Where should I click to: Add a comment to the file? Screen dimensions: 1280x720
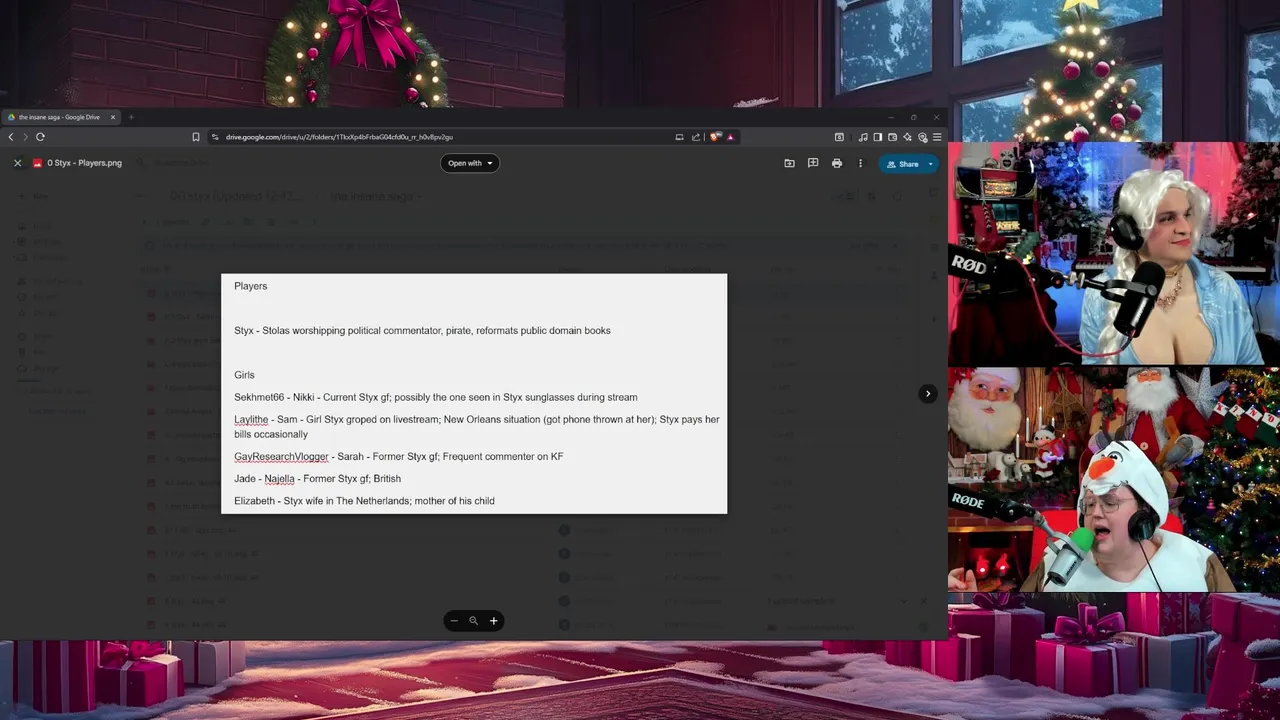click(813, 163)
